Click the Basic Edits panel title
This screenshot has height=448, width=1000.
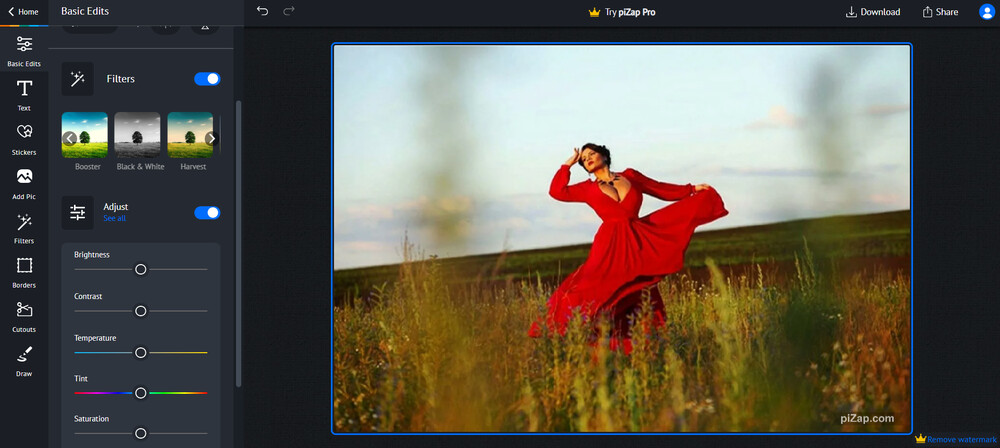coord(85,11)
